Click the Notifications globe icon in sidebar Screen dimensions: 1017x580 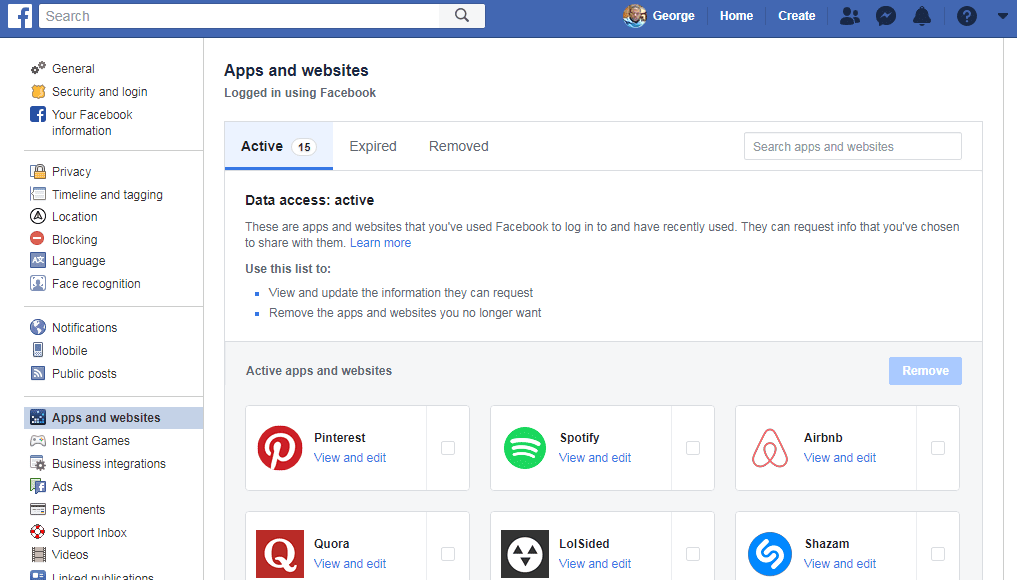coord(38,327)
